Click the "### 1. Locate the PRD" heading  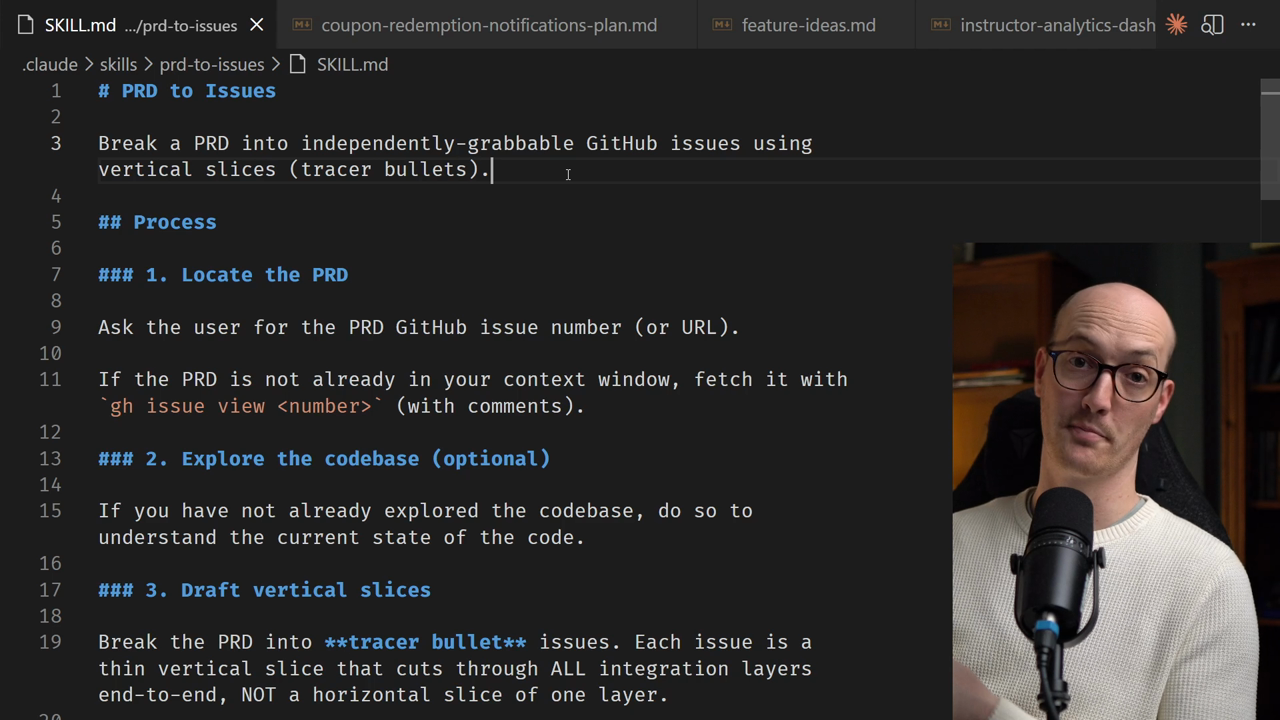(223, 274)
